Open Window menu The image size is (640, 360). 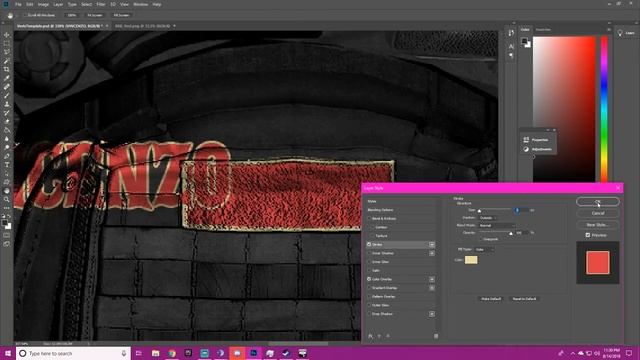[x=140, y=4]
